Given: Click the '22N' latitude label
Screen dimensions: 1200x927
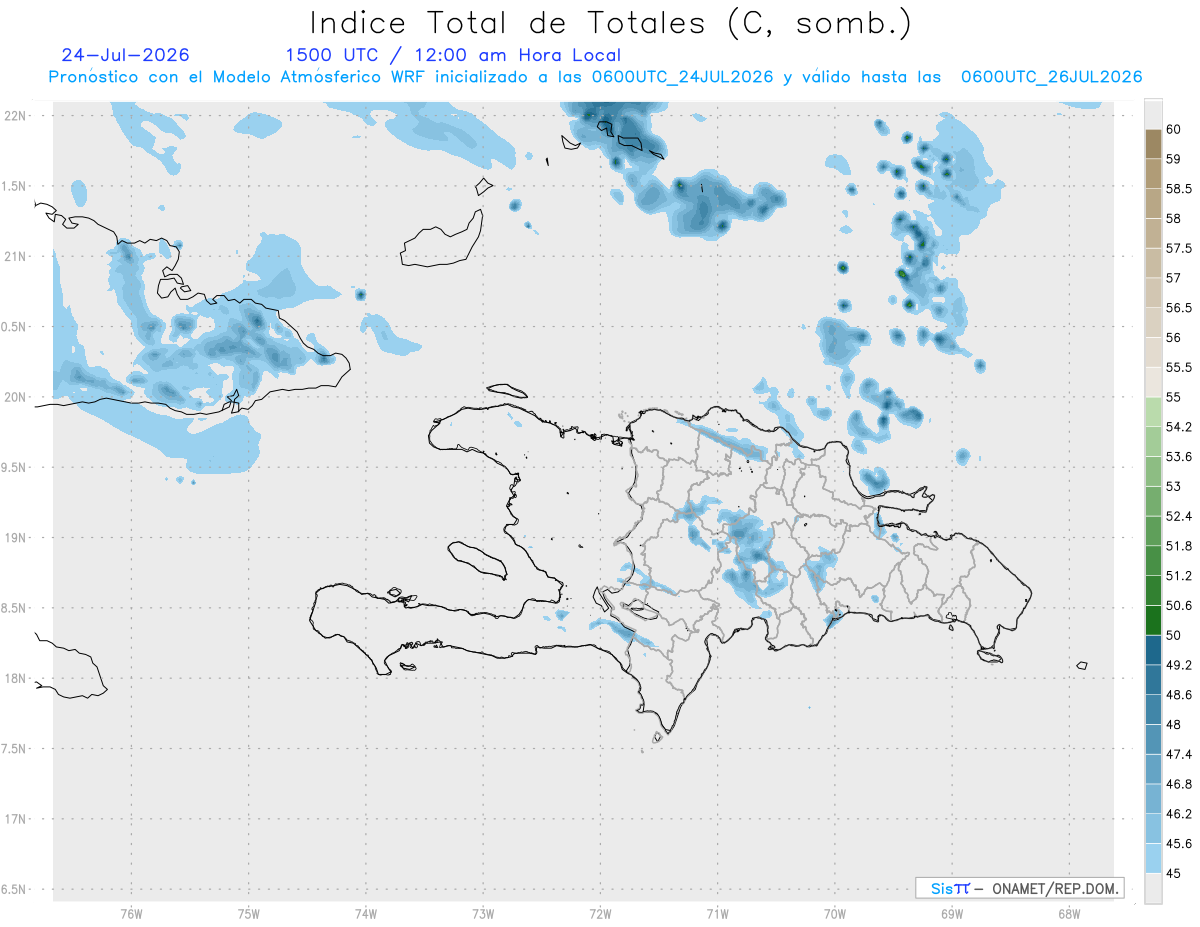Looking at the screenshot, I should [17, 115].
